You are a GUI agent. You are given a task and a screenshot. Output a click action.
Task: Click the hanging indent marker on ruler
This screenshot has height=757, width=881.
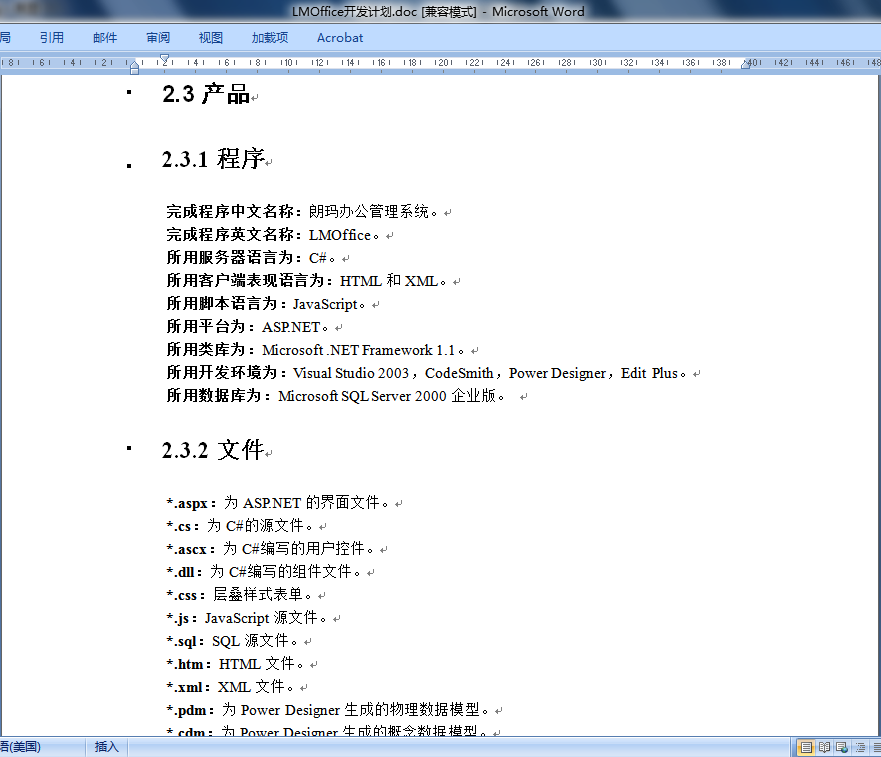(134, 66)
